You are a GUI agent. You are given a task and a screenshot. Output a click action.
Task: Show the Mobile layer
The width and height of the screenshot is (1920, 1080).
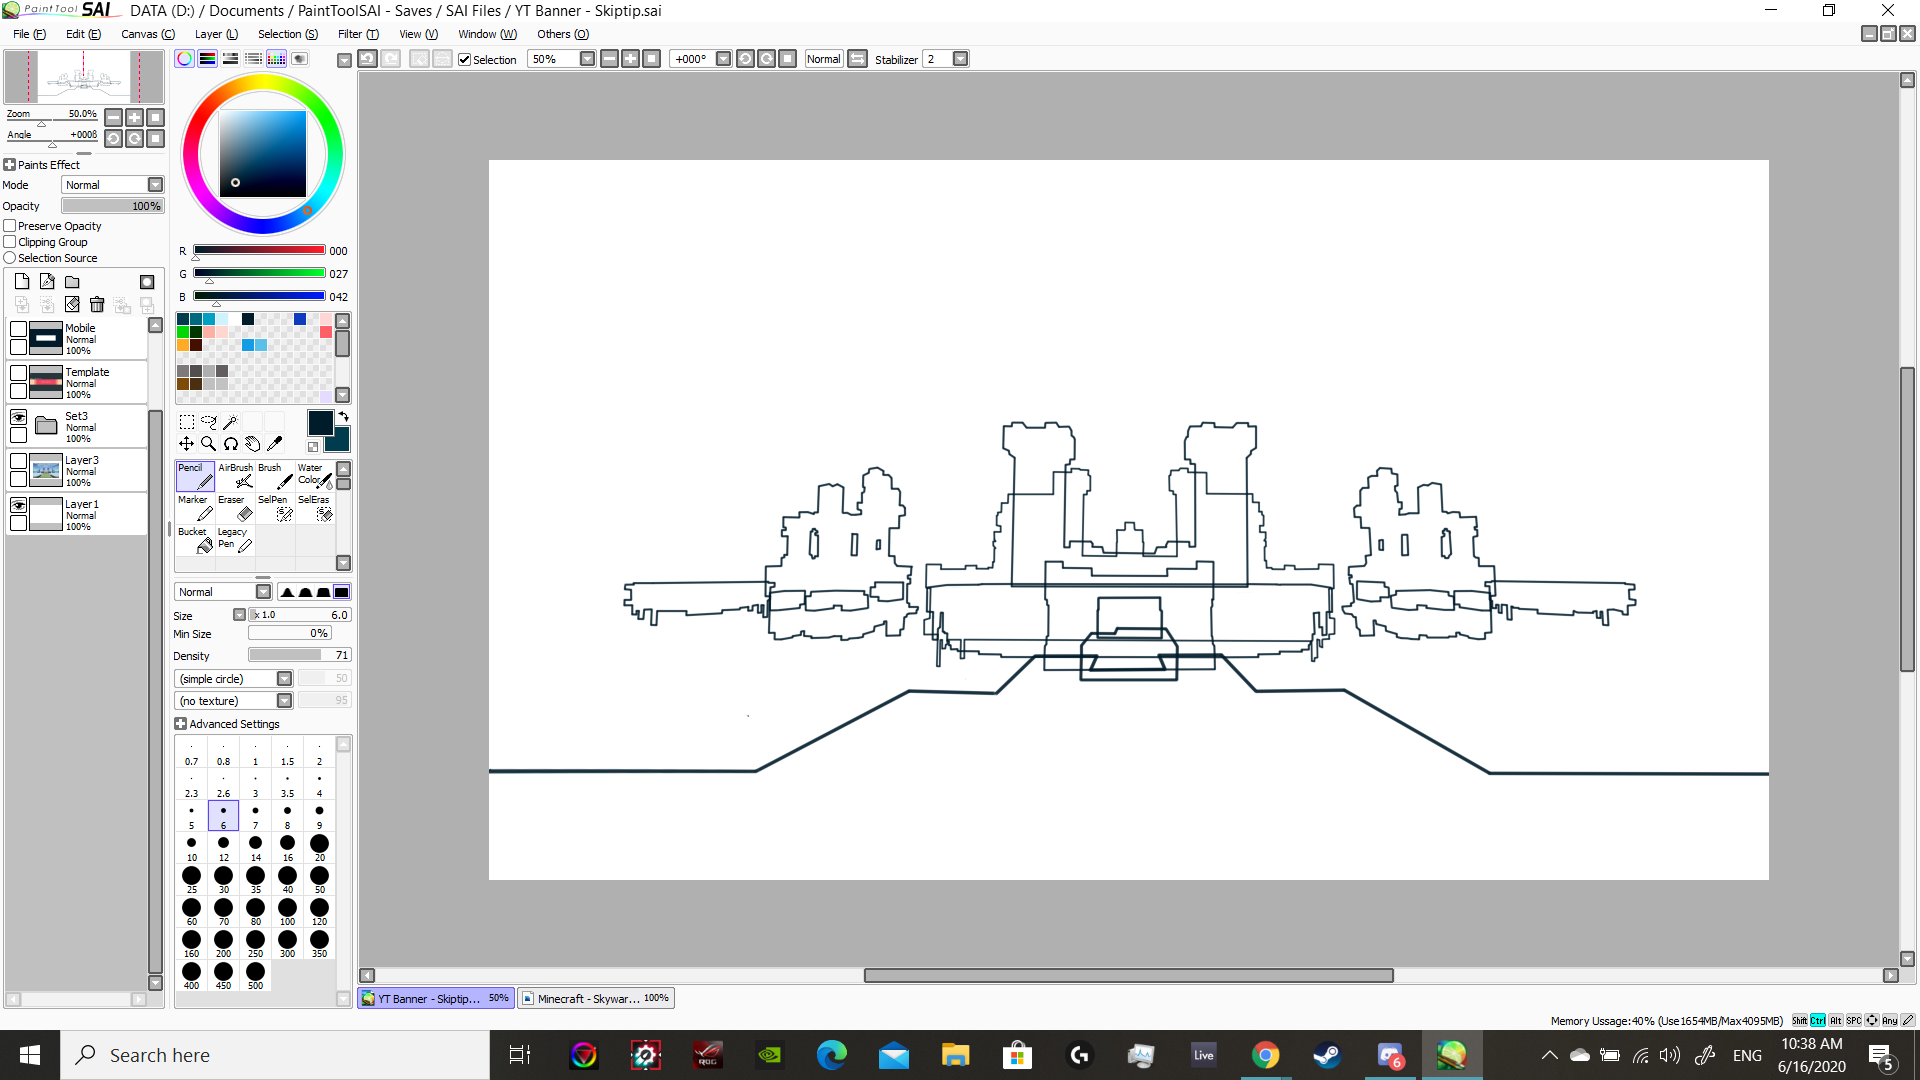pyautogui.click(x=18, y=329)
